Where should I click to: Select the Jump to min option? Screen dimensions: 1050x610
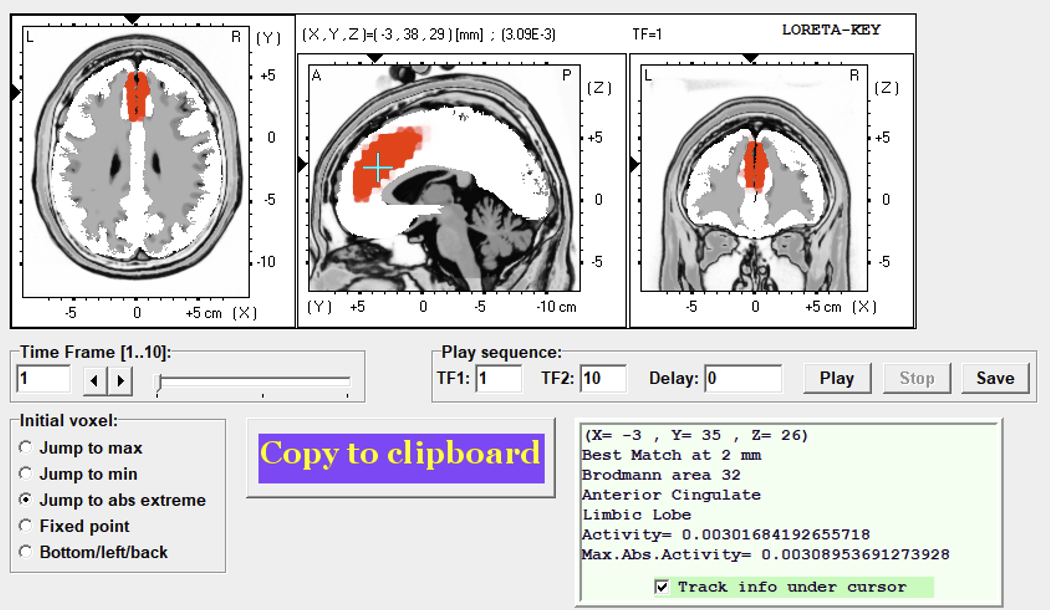point(25,473)
